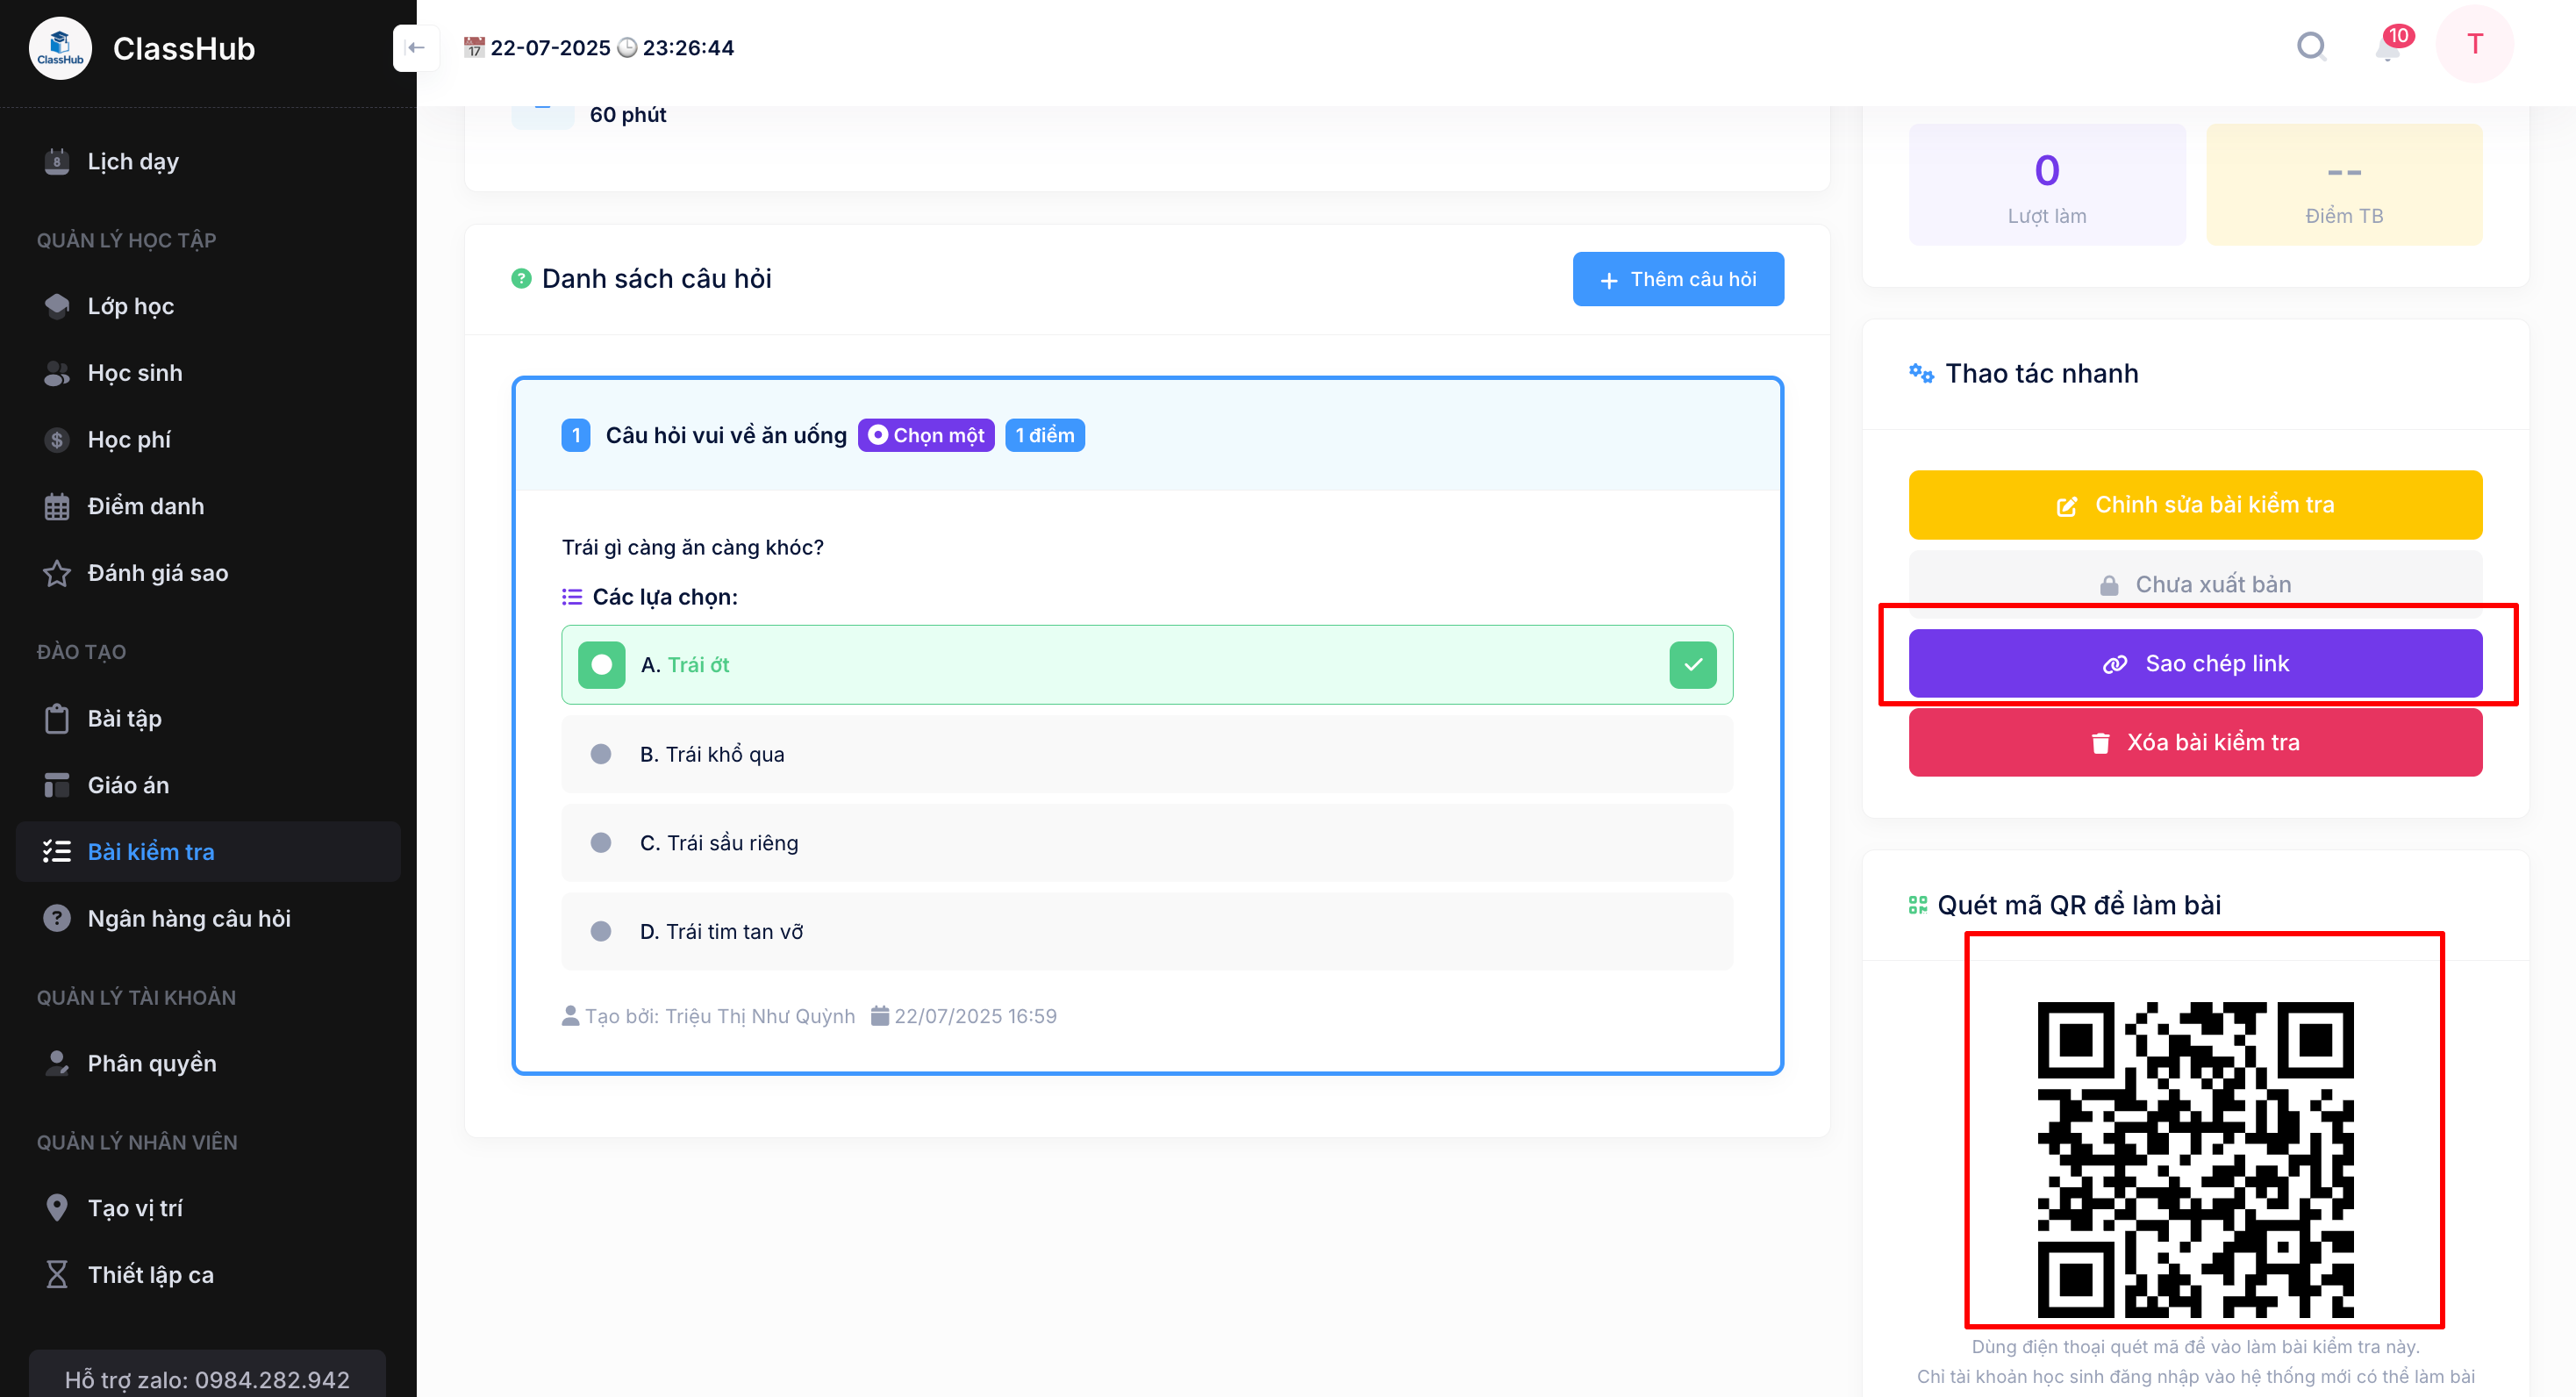The width and height of the screenshot is (2576, 1397).
Task: Click the 1 điểm badge
Action: [x=1044, y=436]
